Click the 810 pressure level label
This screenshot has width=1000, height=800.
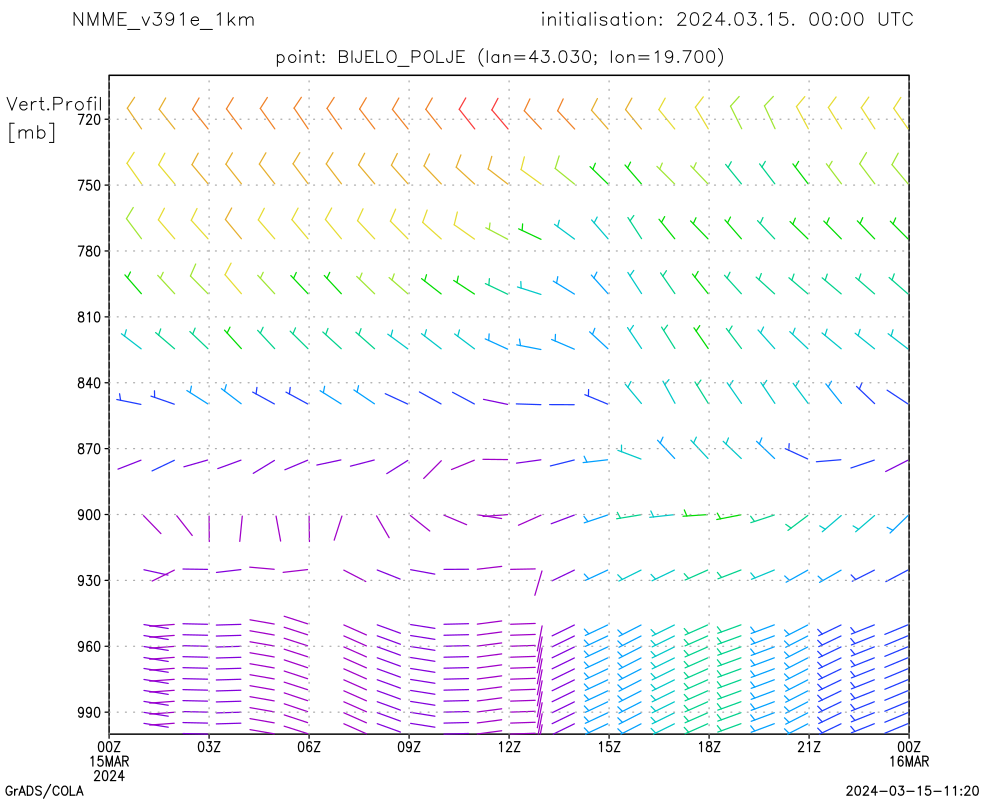[89, 317]
